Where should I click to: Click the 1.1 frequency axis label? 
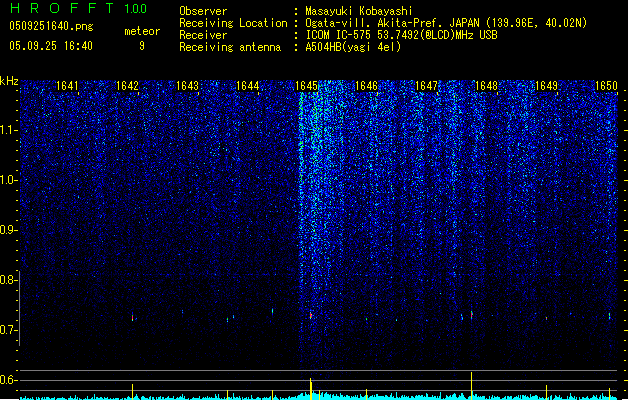click(8, 130)
